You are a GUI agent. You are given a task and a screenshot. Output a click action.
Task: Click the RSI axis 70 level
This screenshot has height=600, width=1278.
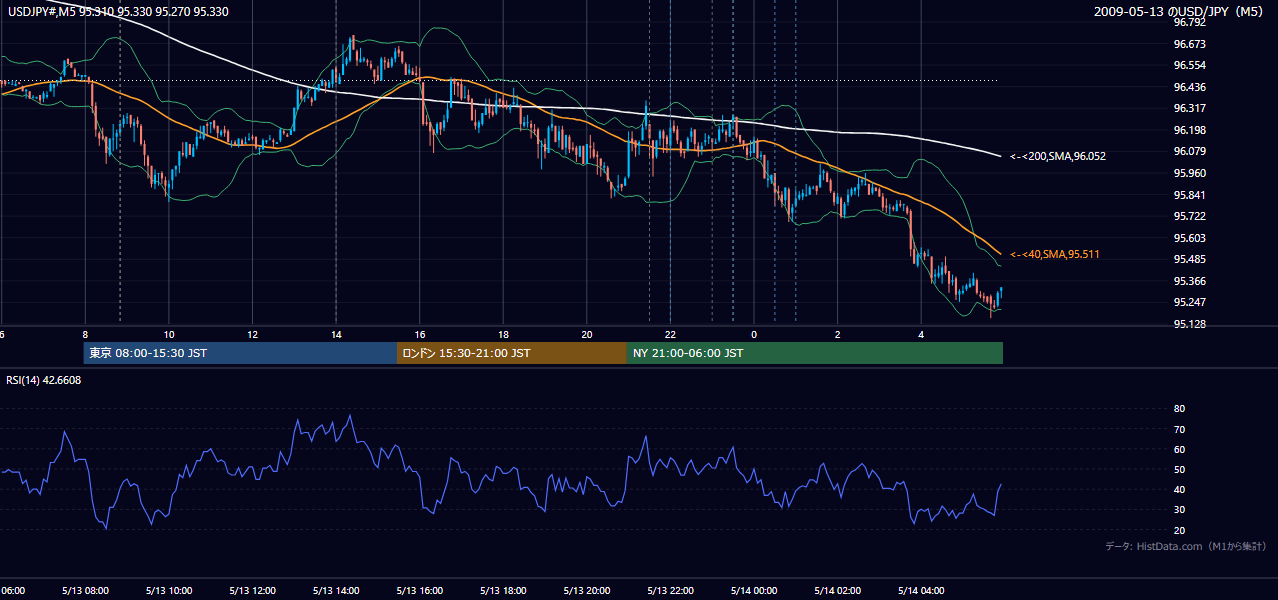coord(1179,429)
